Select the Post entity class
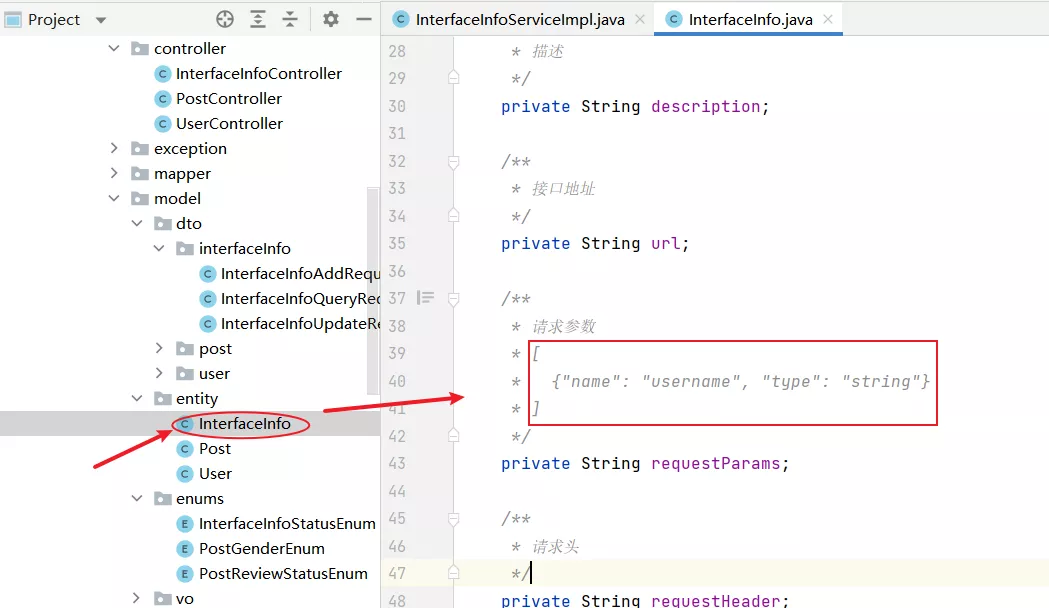The image size is (1049, 608). [215, 448]
